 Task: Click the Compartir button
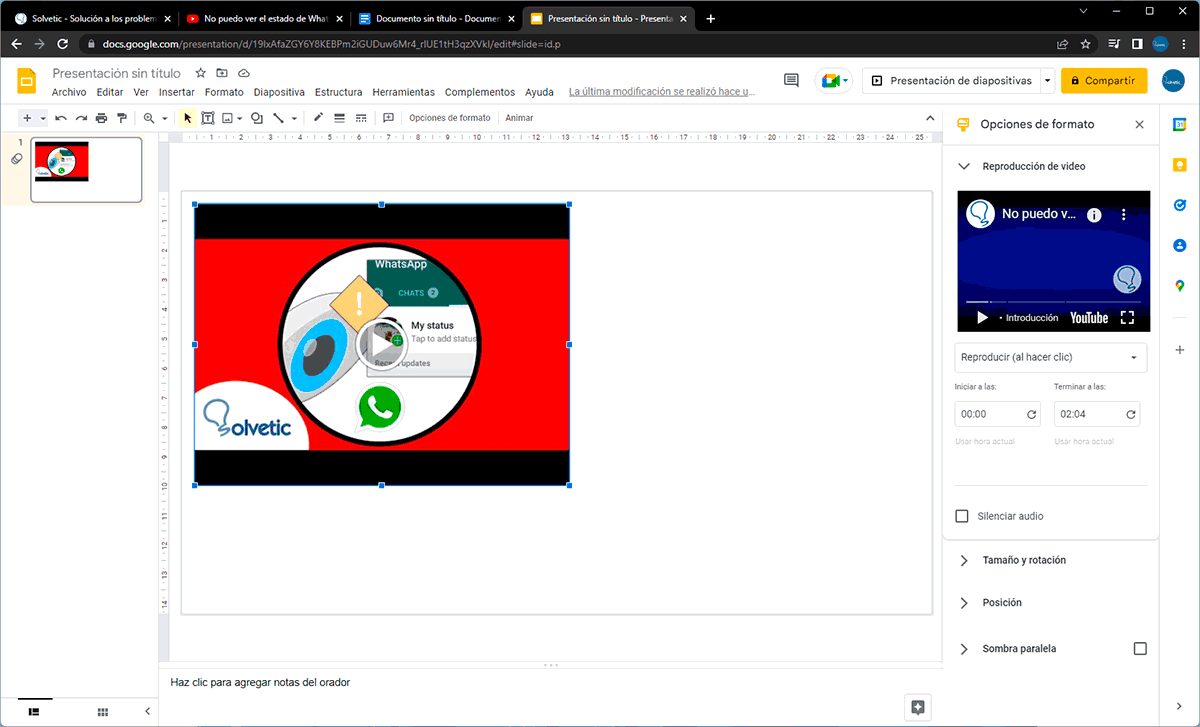pos(1104,81)
